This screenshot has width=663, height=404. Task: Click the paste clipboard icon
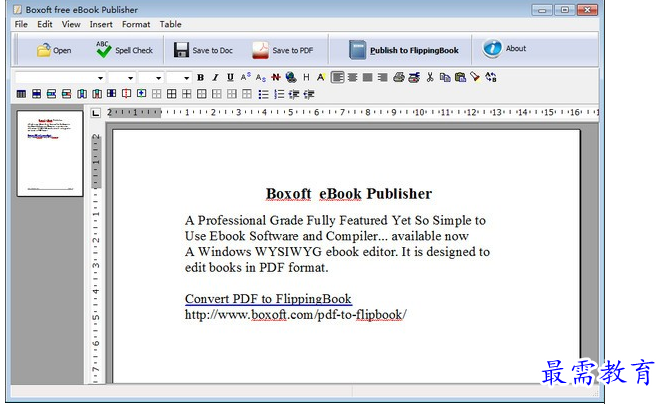tap(460, 77)
